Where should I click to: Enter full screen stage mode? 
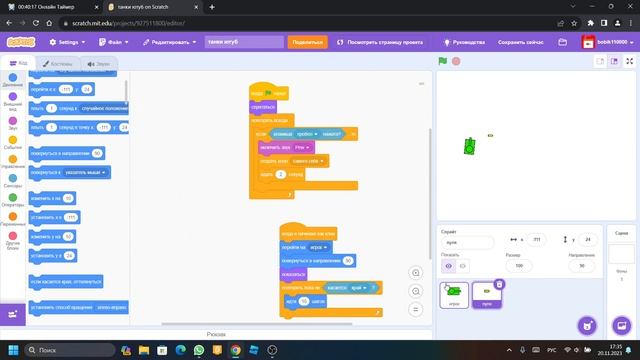tap(629, 61)
